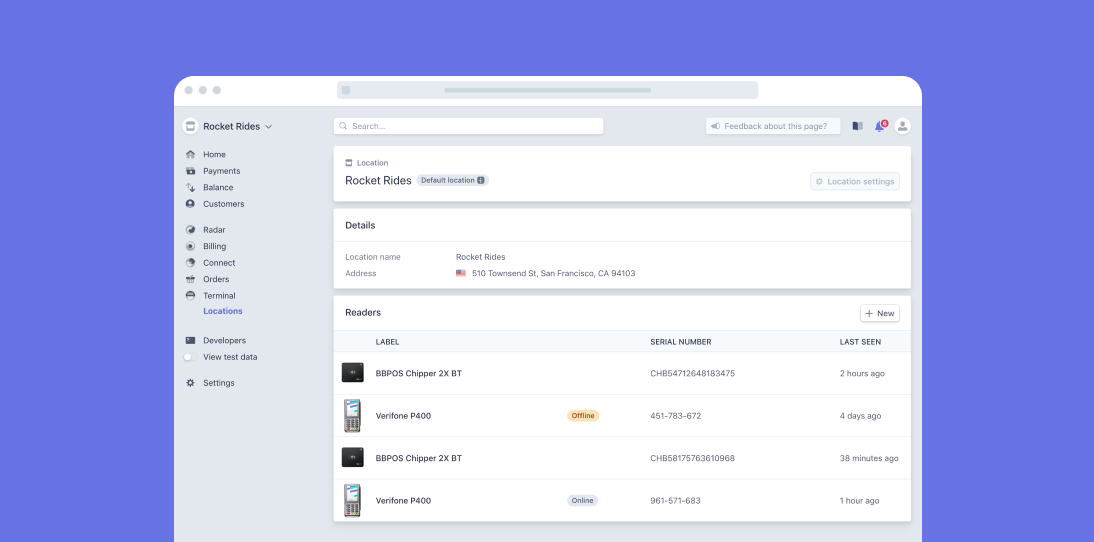This screenshot has width=1094, height=542.
Task: Click the notifications bell icon
Action: pos(880,126)
